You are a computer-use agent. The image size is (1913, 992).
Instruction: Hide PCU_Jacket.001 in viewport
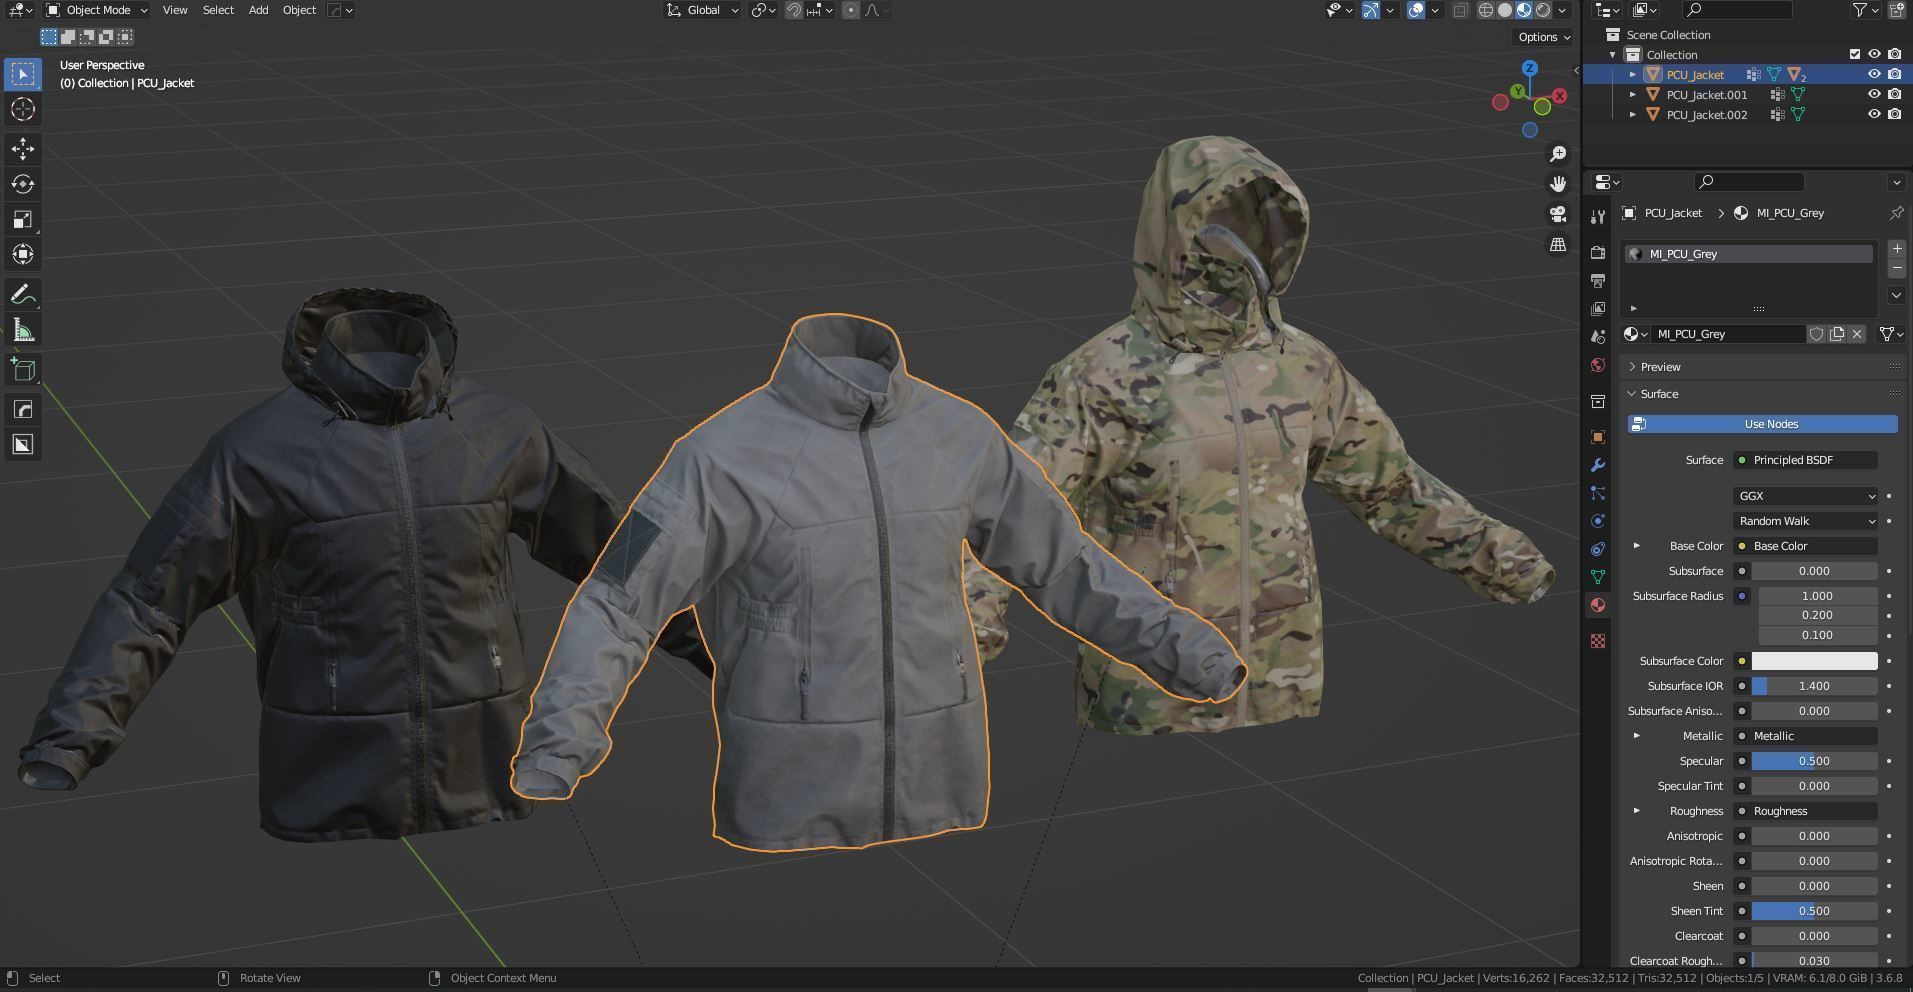1874,95
